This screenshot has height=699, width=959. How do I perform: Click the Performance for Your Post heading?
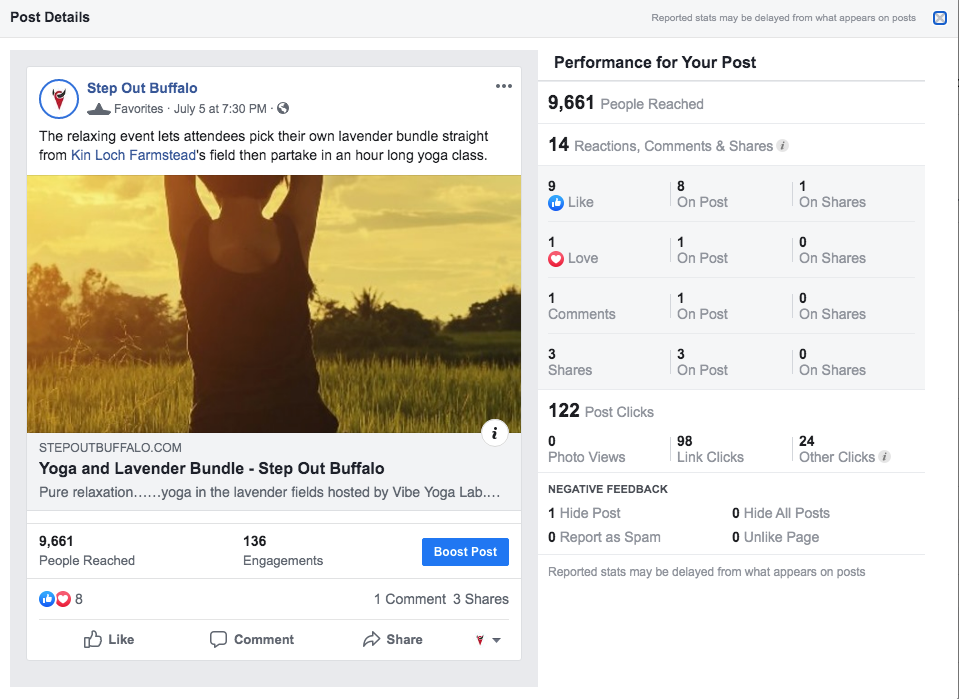[x=655, y=62]
